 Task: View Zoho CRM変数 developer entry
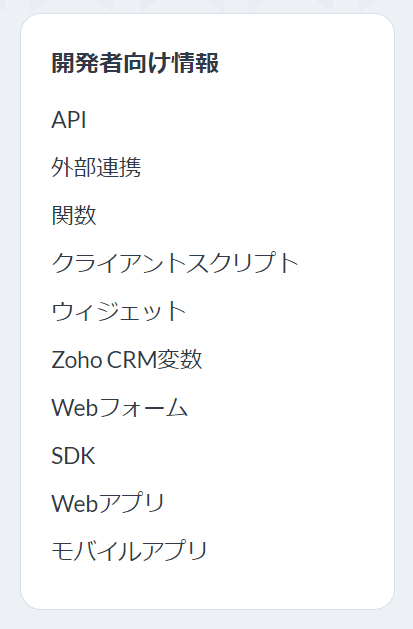pyautogui.click(x=127, y=359)
